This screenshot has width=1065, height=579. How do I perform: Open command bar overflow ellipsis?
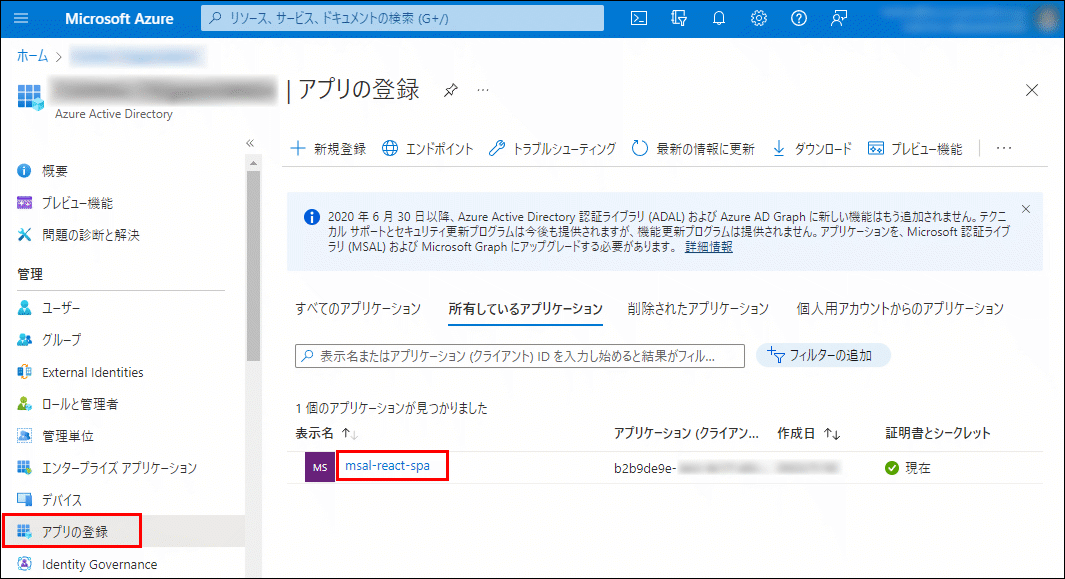(x=1004, y=148)
